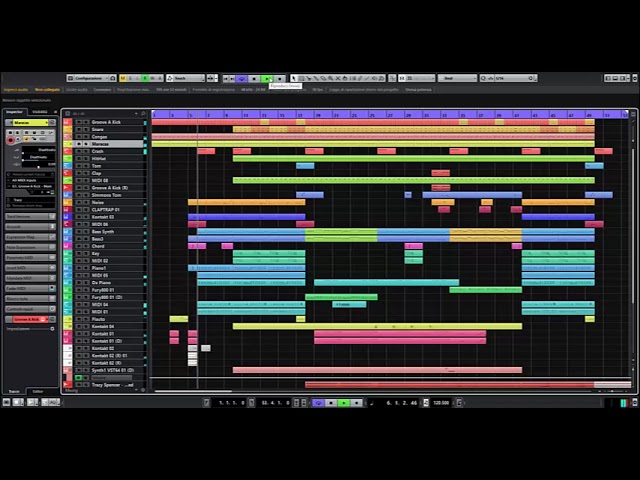Click the bottom transport Stop button
This screenshot has height=480, width=640.
(x=331, y=403)
